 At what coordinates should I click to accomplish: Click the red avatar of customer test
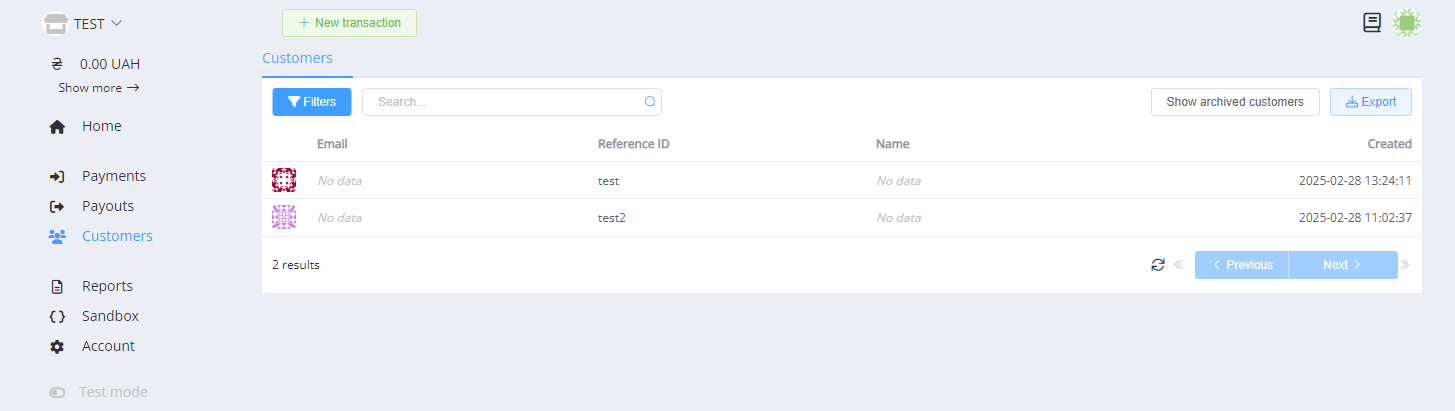[x=284, y=181]
